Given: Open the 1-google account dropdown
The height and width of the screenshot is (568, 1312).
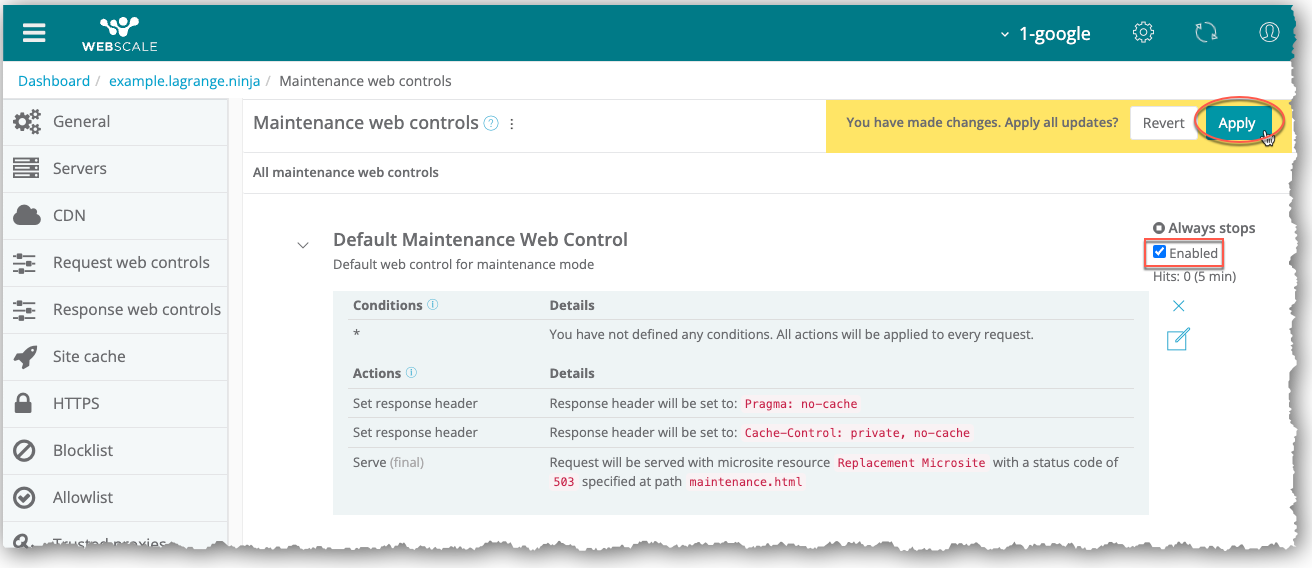Looking at the screenshot, I should tap(1045, 34).
